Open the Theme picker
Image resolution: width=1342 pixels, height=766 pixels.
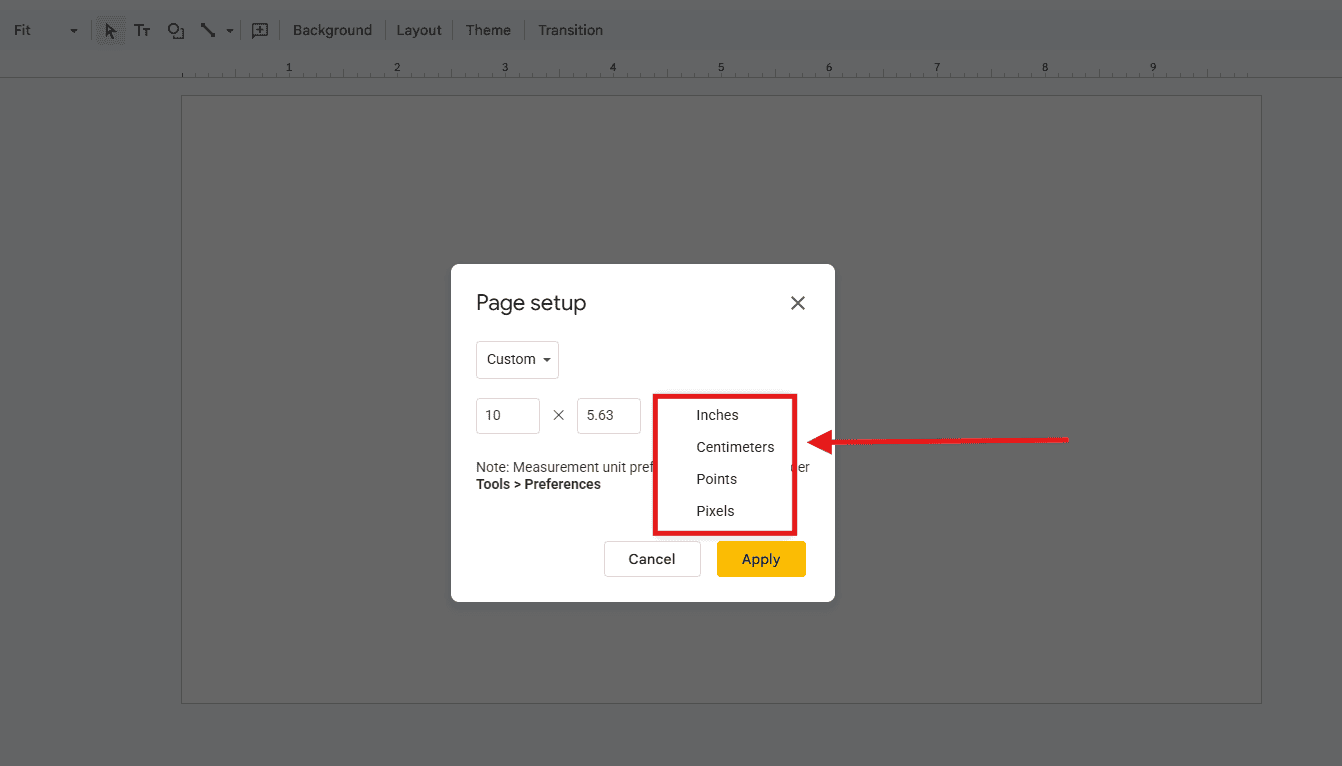487,30
